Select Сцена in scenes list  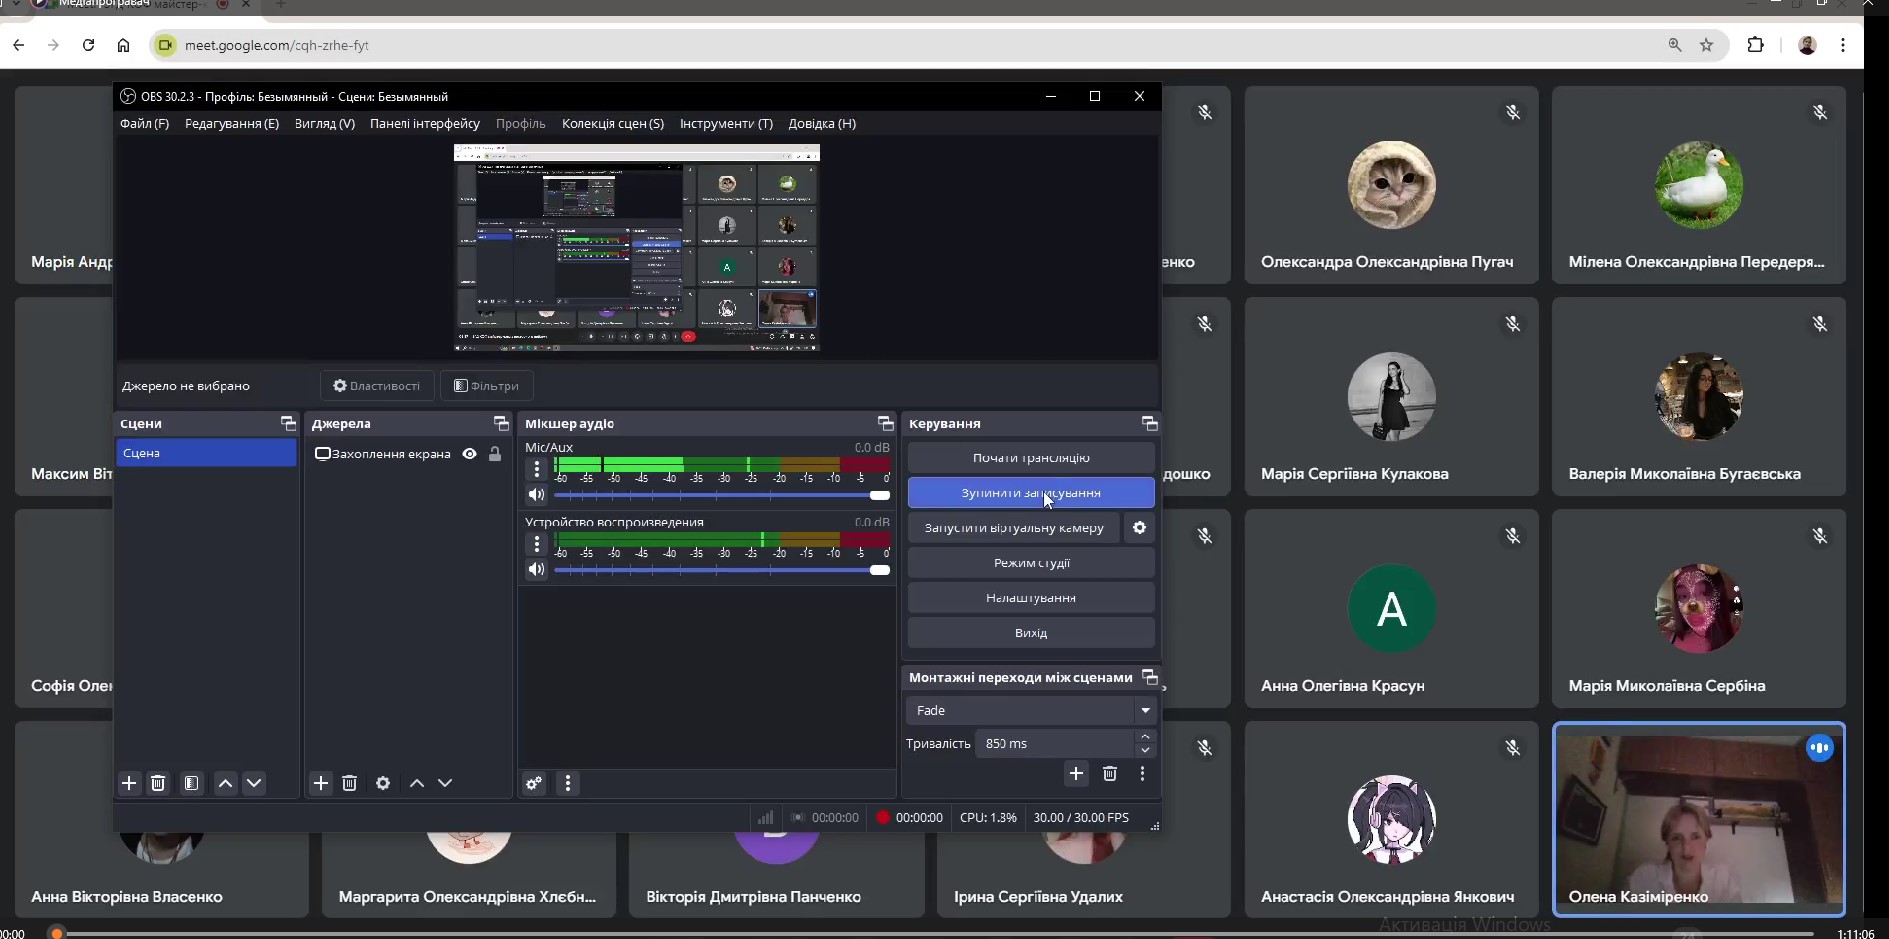tap(206, 453)
